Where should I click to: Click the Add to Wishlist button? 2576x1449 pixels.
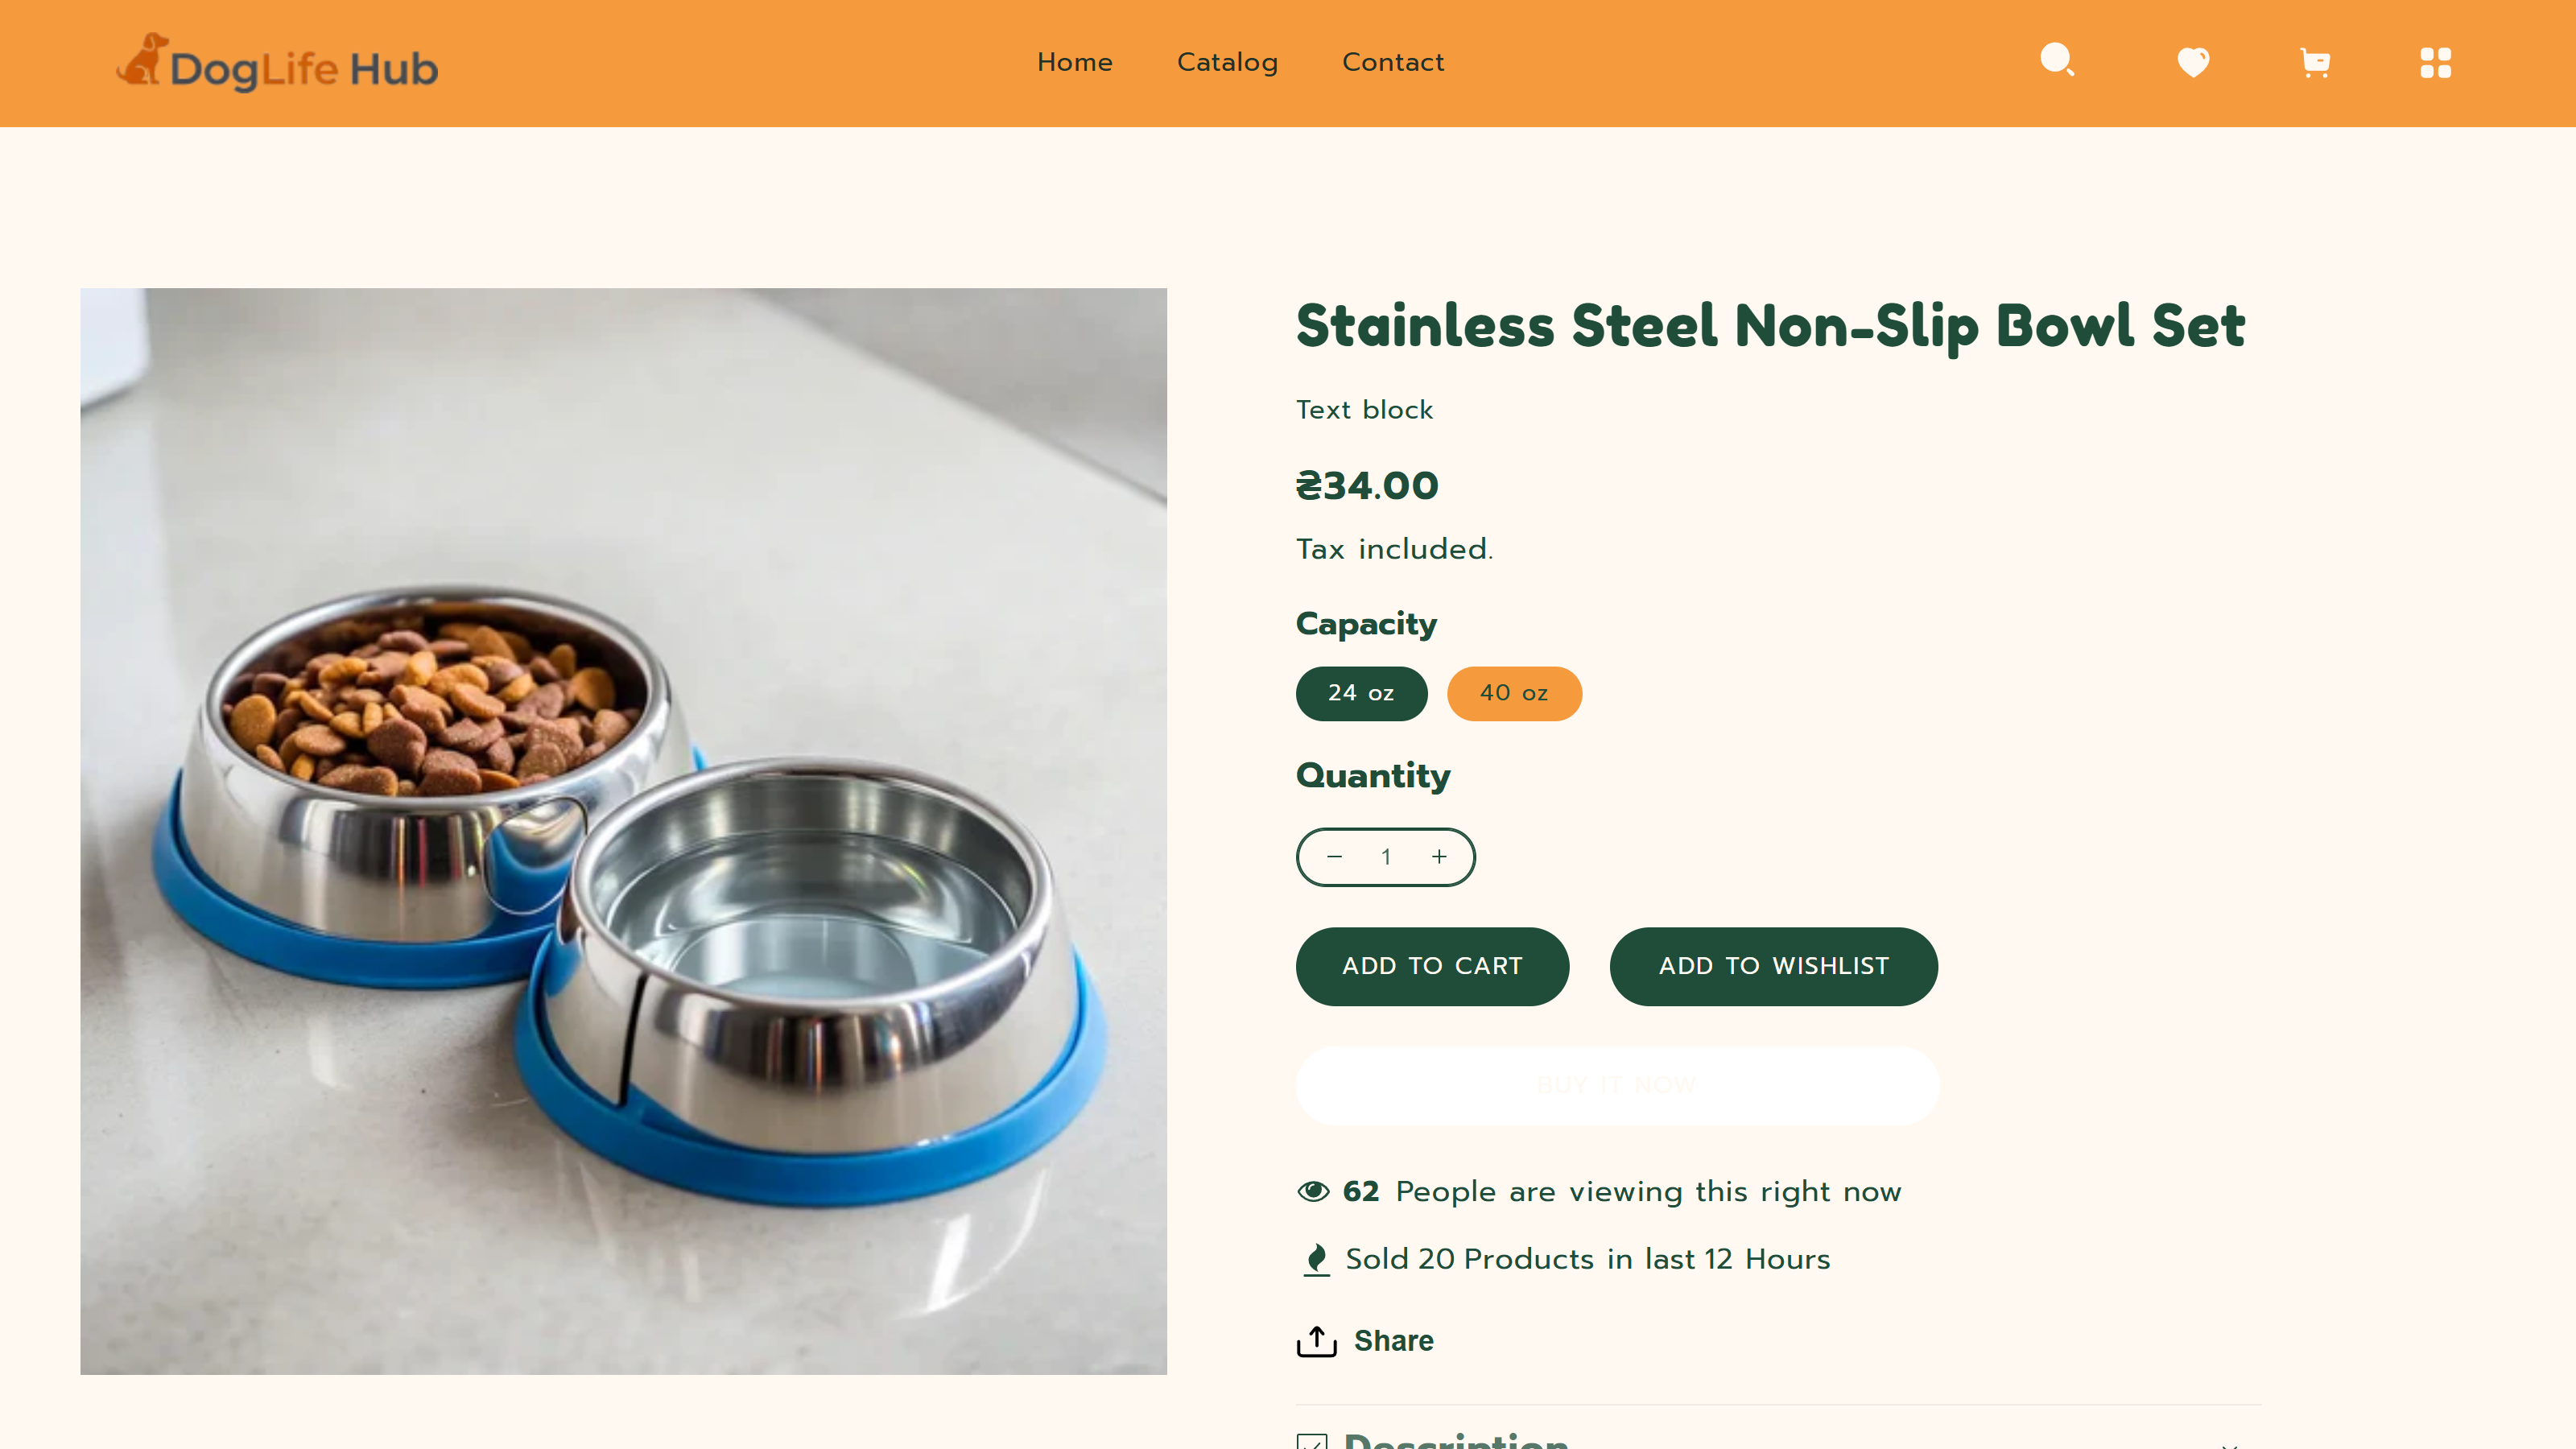[1773, 966]
